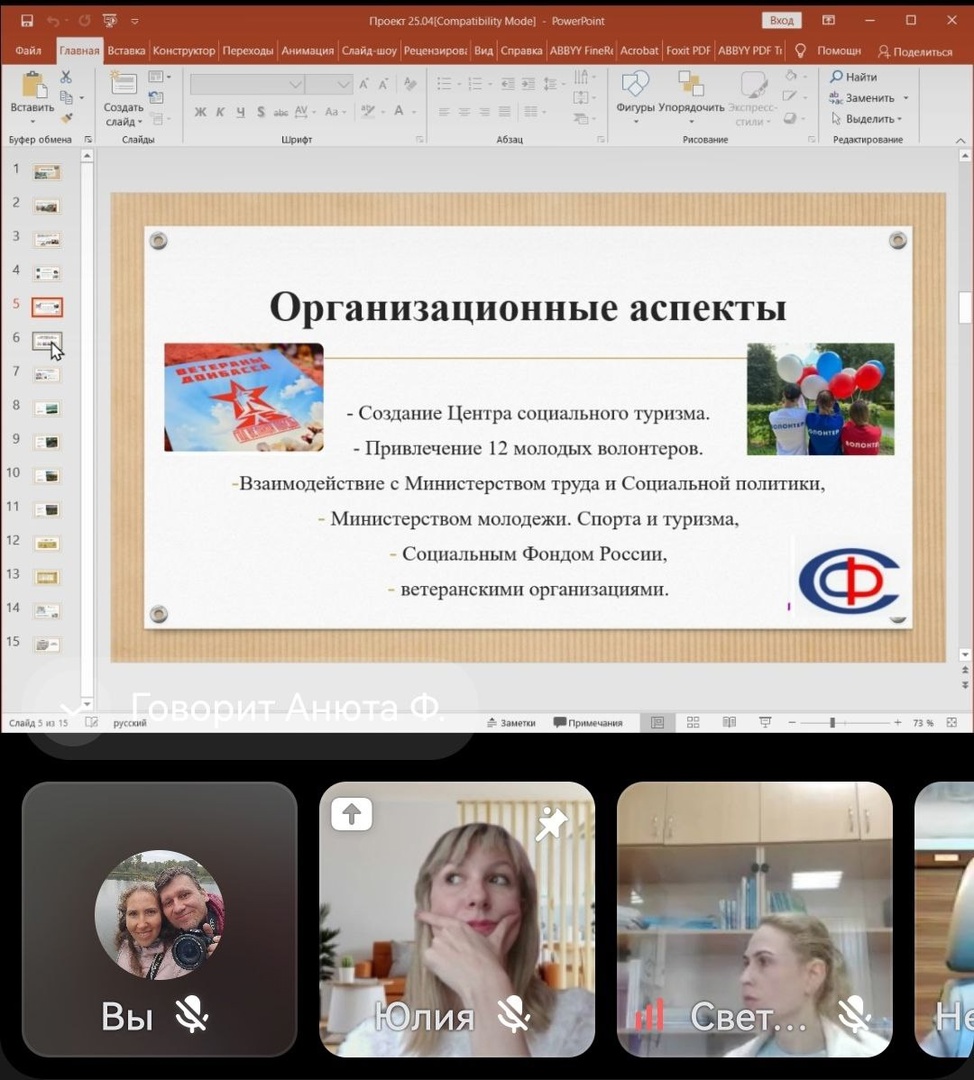The height and width of the screenshot is (1080, 974).
Task: Click the Заметки notes button
Action: click(x=511, y=723)
